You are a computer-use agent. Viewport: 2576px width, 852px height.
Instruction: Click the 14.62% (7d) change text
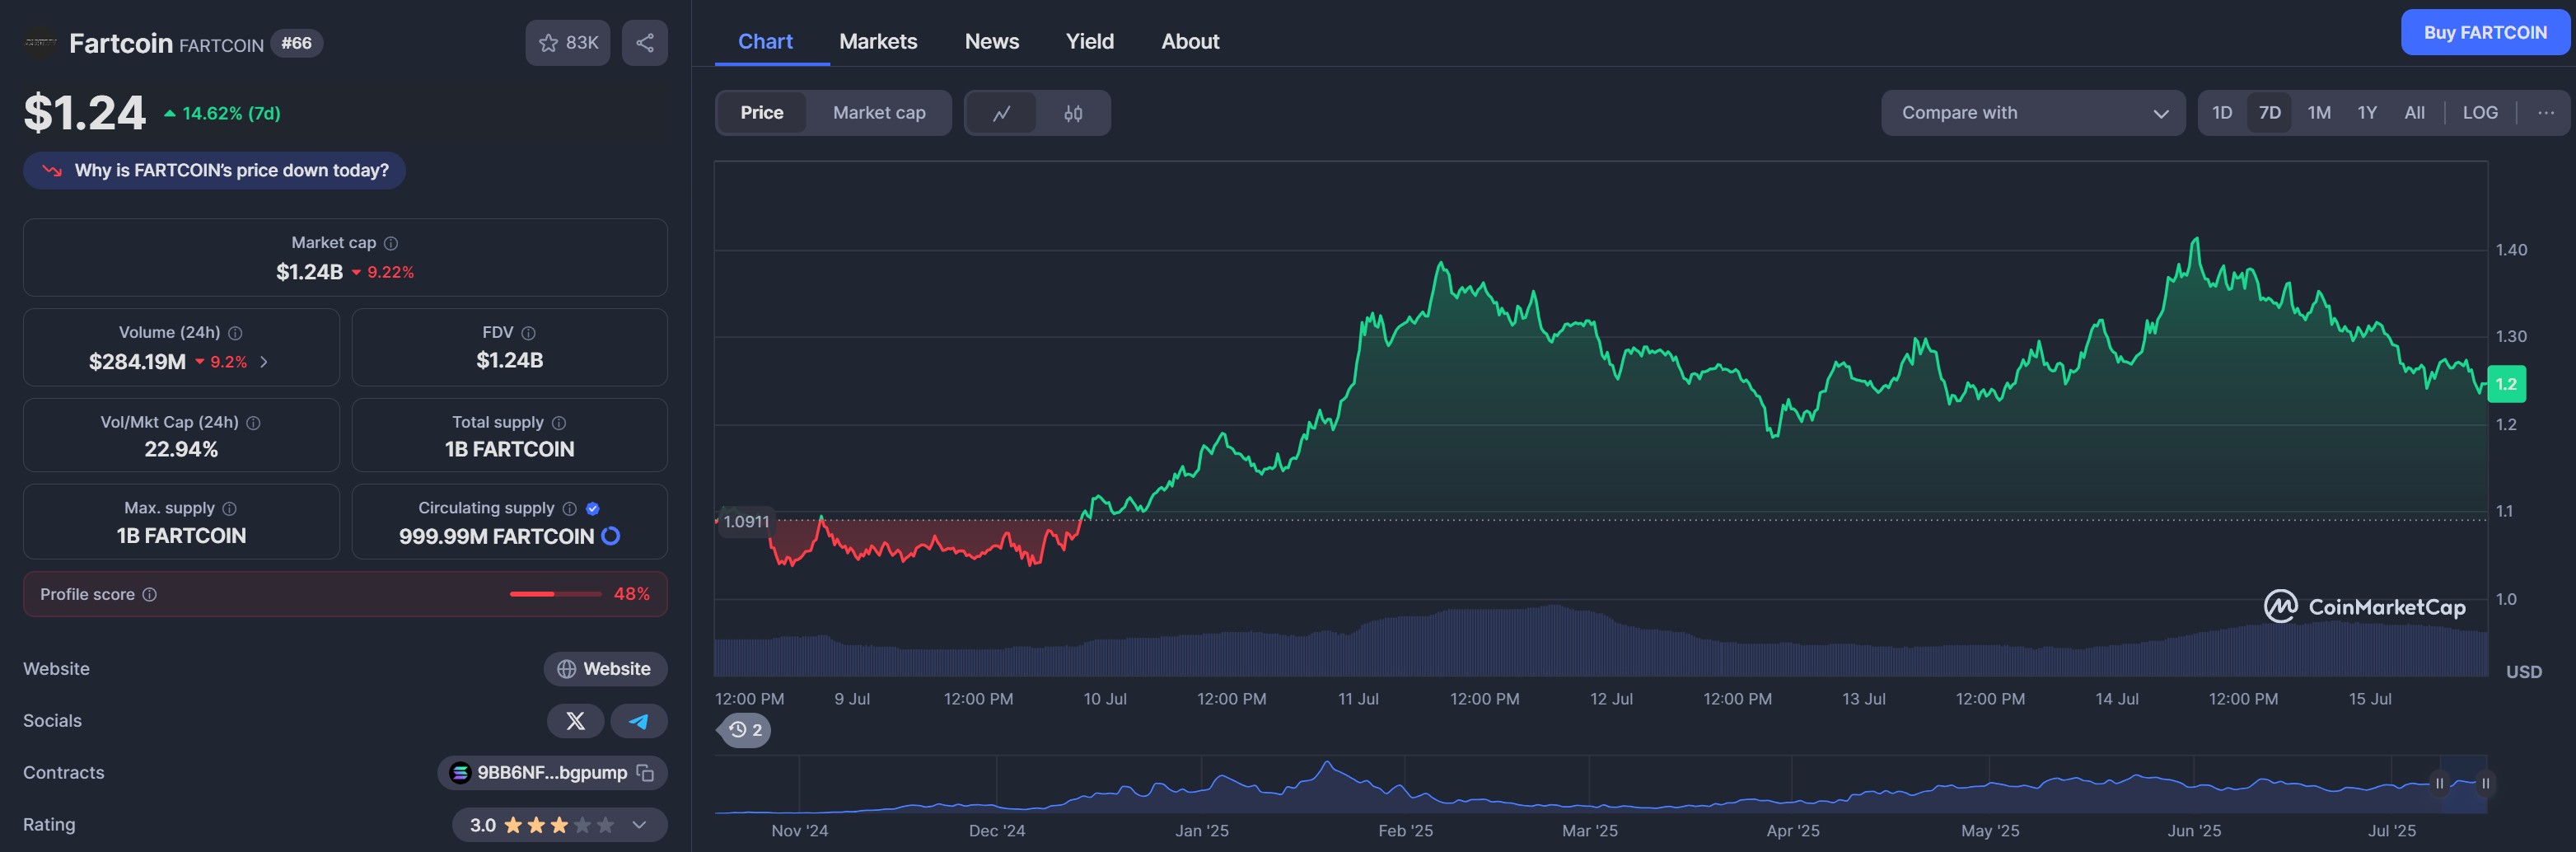[231, 114]
